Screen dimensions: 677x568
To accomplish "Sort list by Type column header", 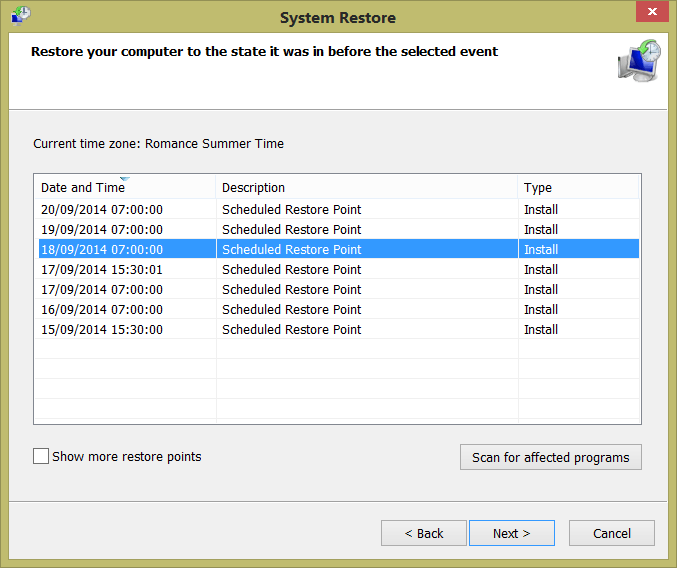I will pos(538,187).
